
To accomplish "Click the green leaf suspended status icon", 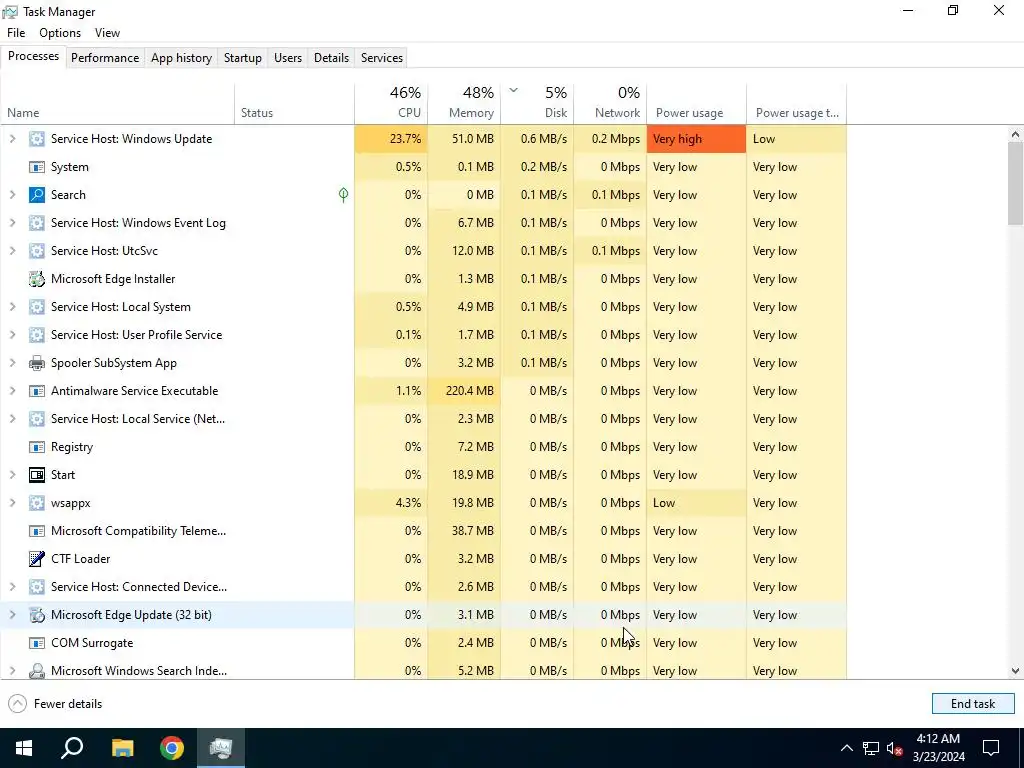I will tap(344, 195).
